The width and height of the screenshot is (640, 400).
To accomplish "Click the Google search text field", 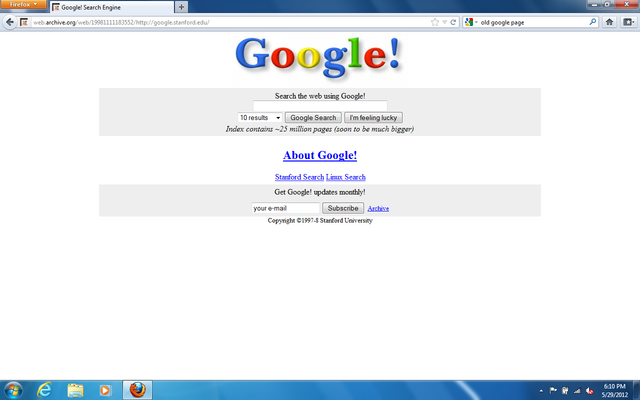I will point(320,106).
